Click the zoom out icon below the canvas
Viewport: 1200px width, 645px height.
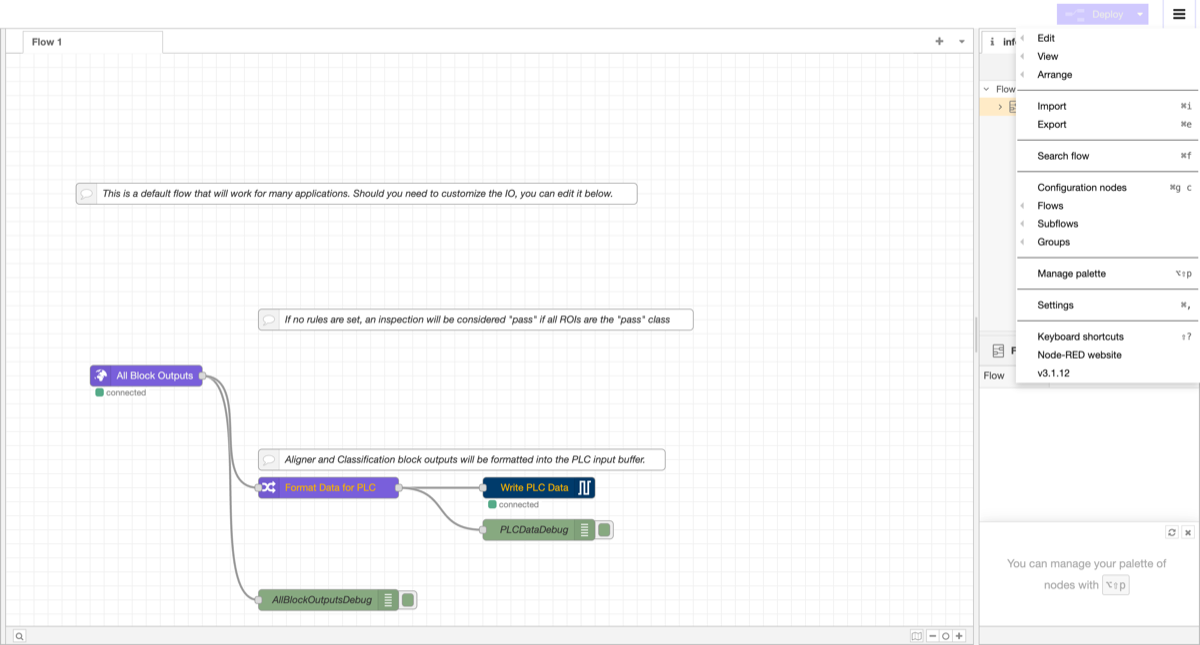click(x=933, y=635)
